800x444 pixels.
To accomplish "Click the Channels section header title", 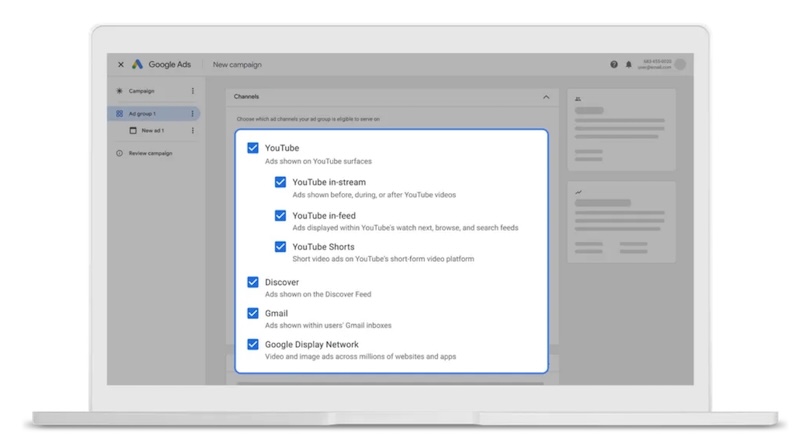I will pos(246,96).
